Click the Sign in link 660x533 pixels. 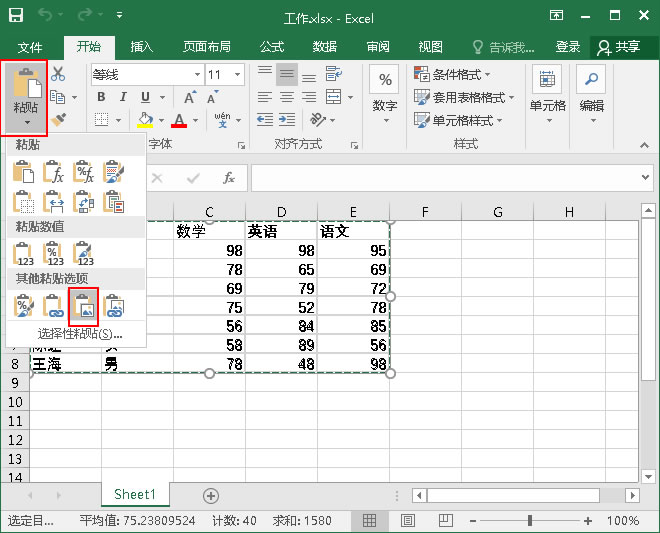point(568,47)
